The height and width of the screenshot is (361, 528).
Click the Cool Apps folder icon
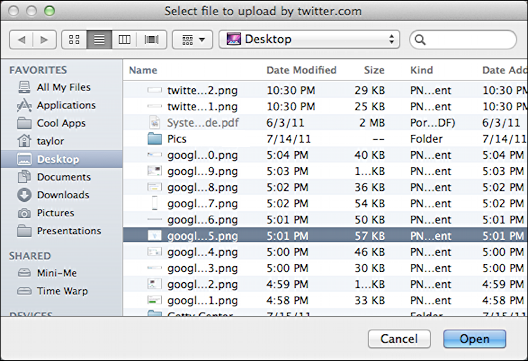pos(24,123)
